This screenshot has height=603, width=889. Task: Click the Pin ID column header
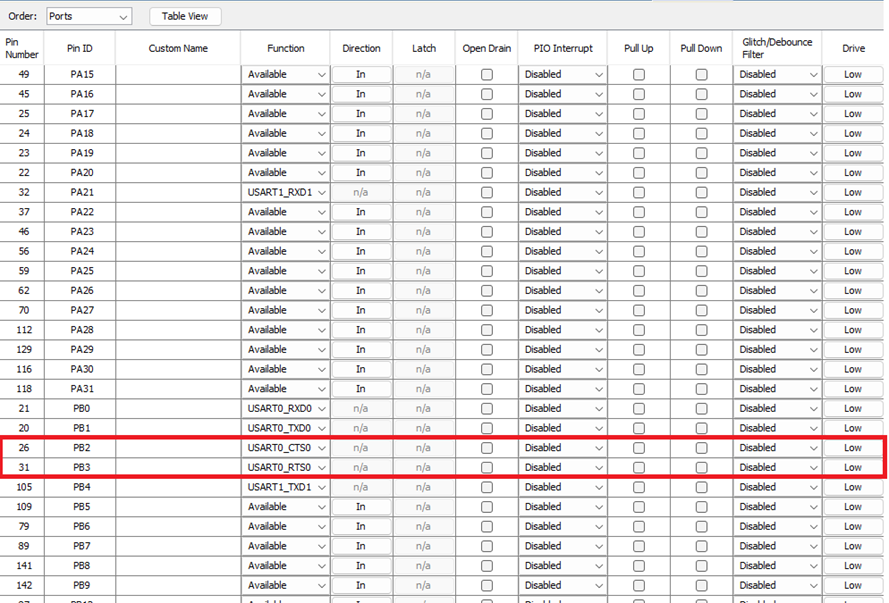[79, 48]
